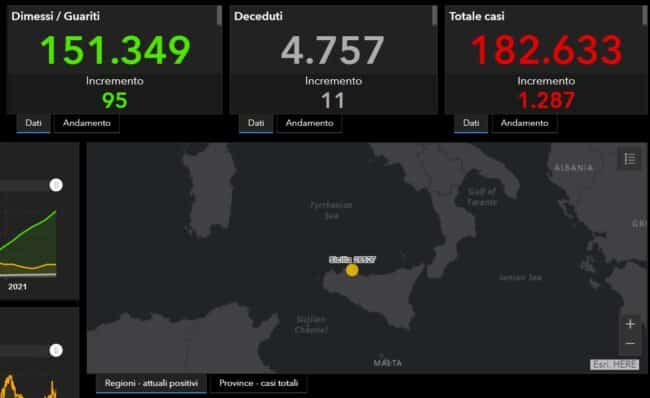Click the Ionian Sea map label

pyautogui.click(x=520, y=277)
